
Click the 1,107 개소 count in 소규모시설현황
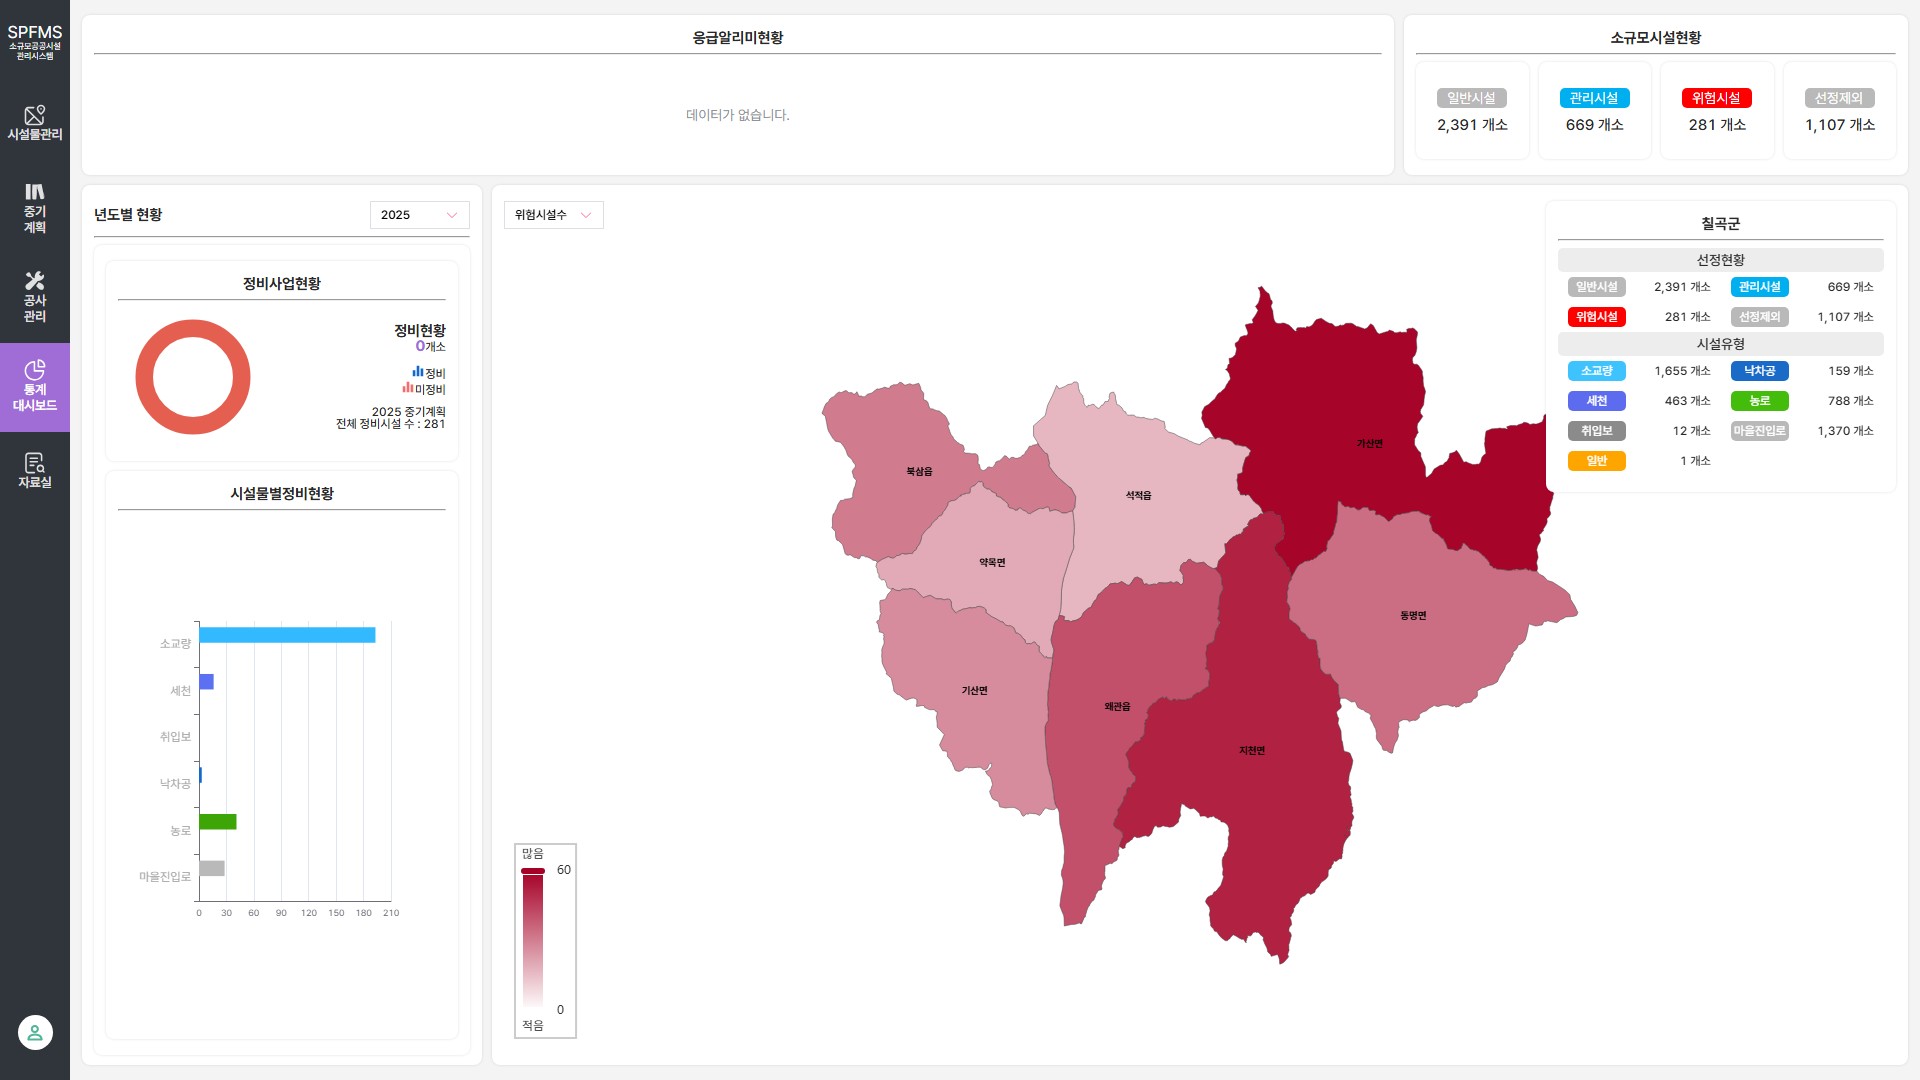point(1840,125)
